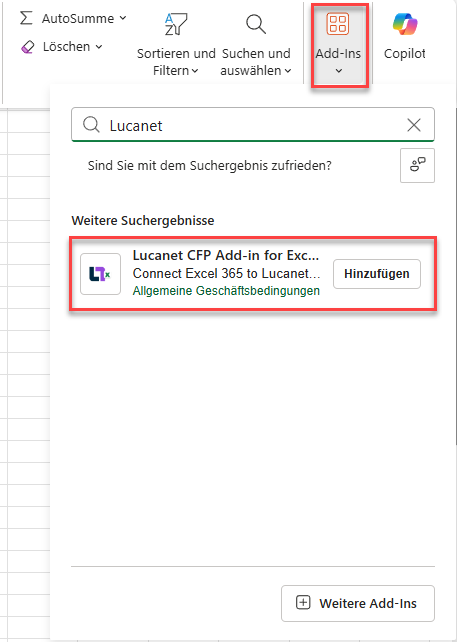Open the Suchen und auswählen dropdown chevron
Screen dimensions: 457x642
click(288, 71)
